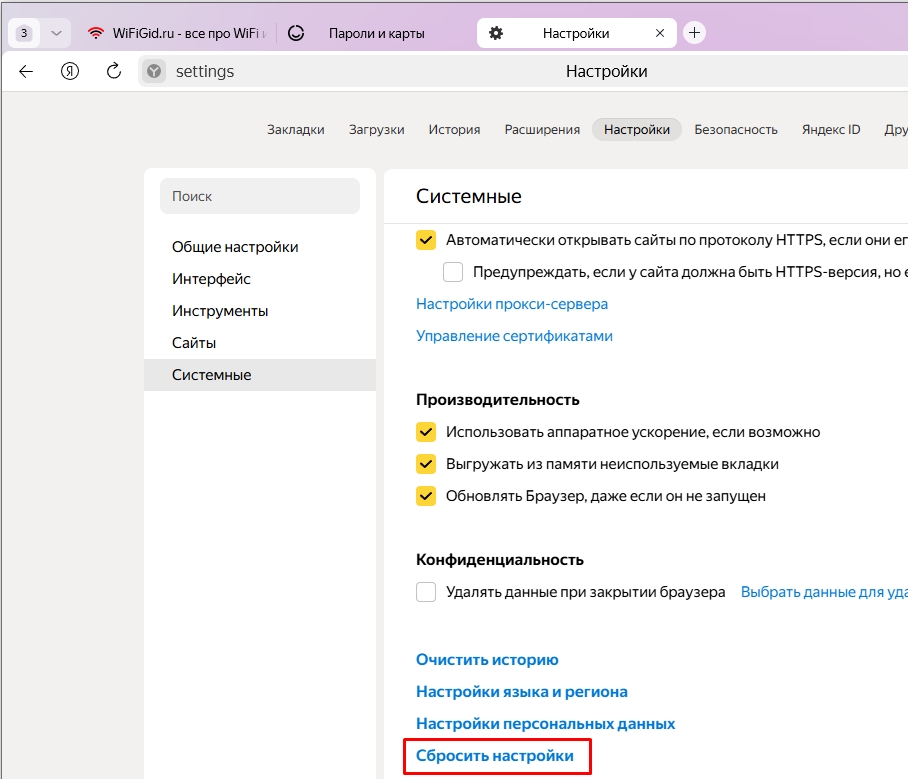Open Настройки прокси-сервера link
This screenshot has width=908, height=779.
[x=512, y=304]
